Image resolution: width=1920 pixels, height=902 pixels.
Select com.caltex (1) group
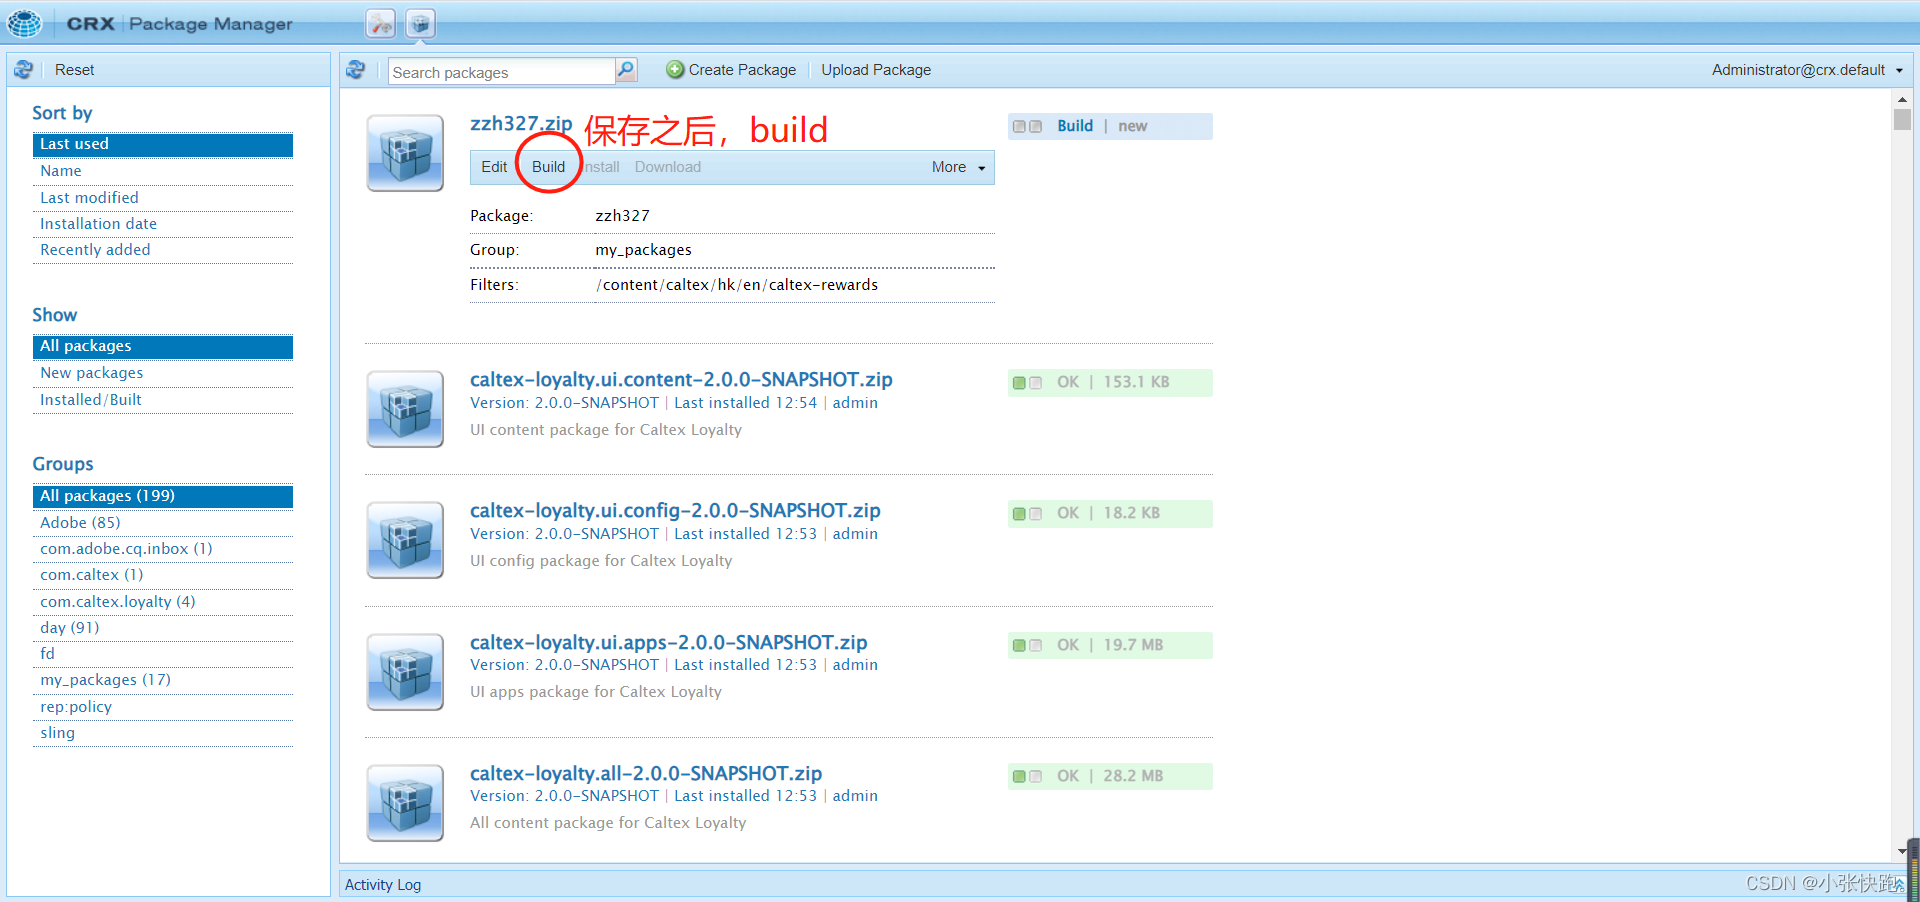click(163, 575)
